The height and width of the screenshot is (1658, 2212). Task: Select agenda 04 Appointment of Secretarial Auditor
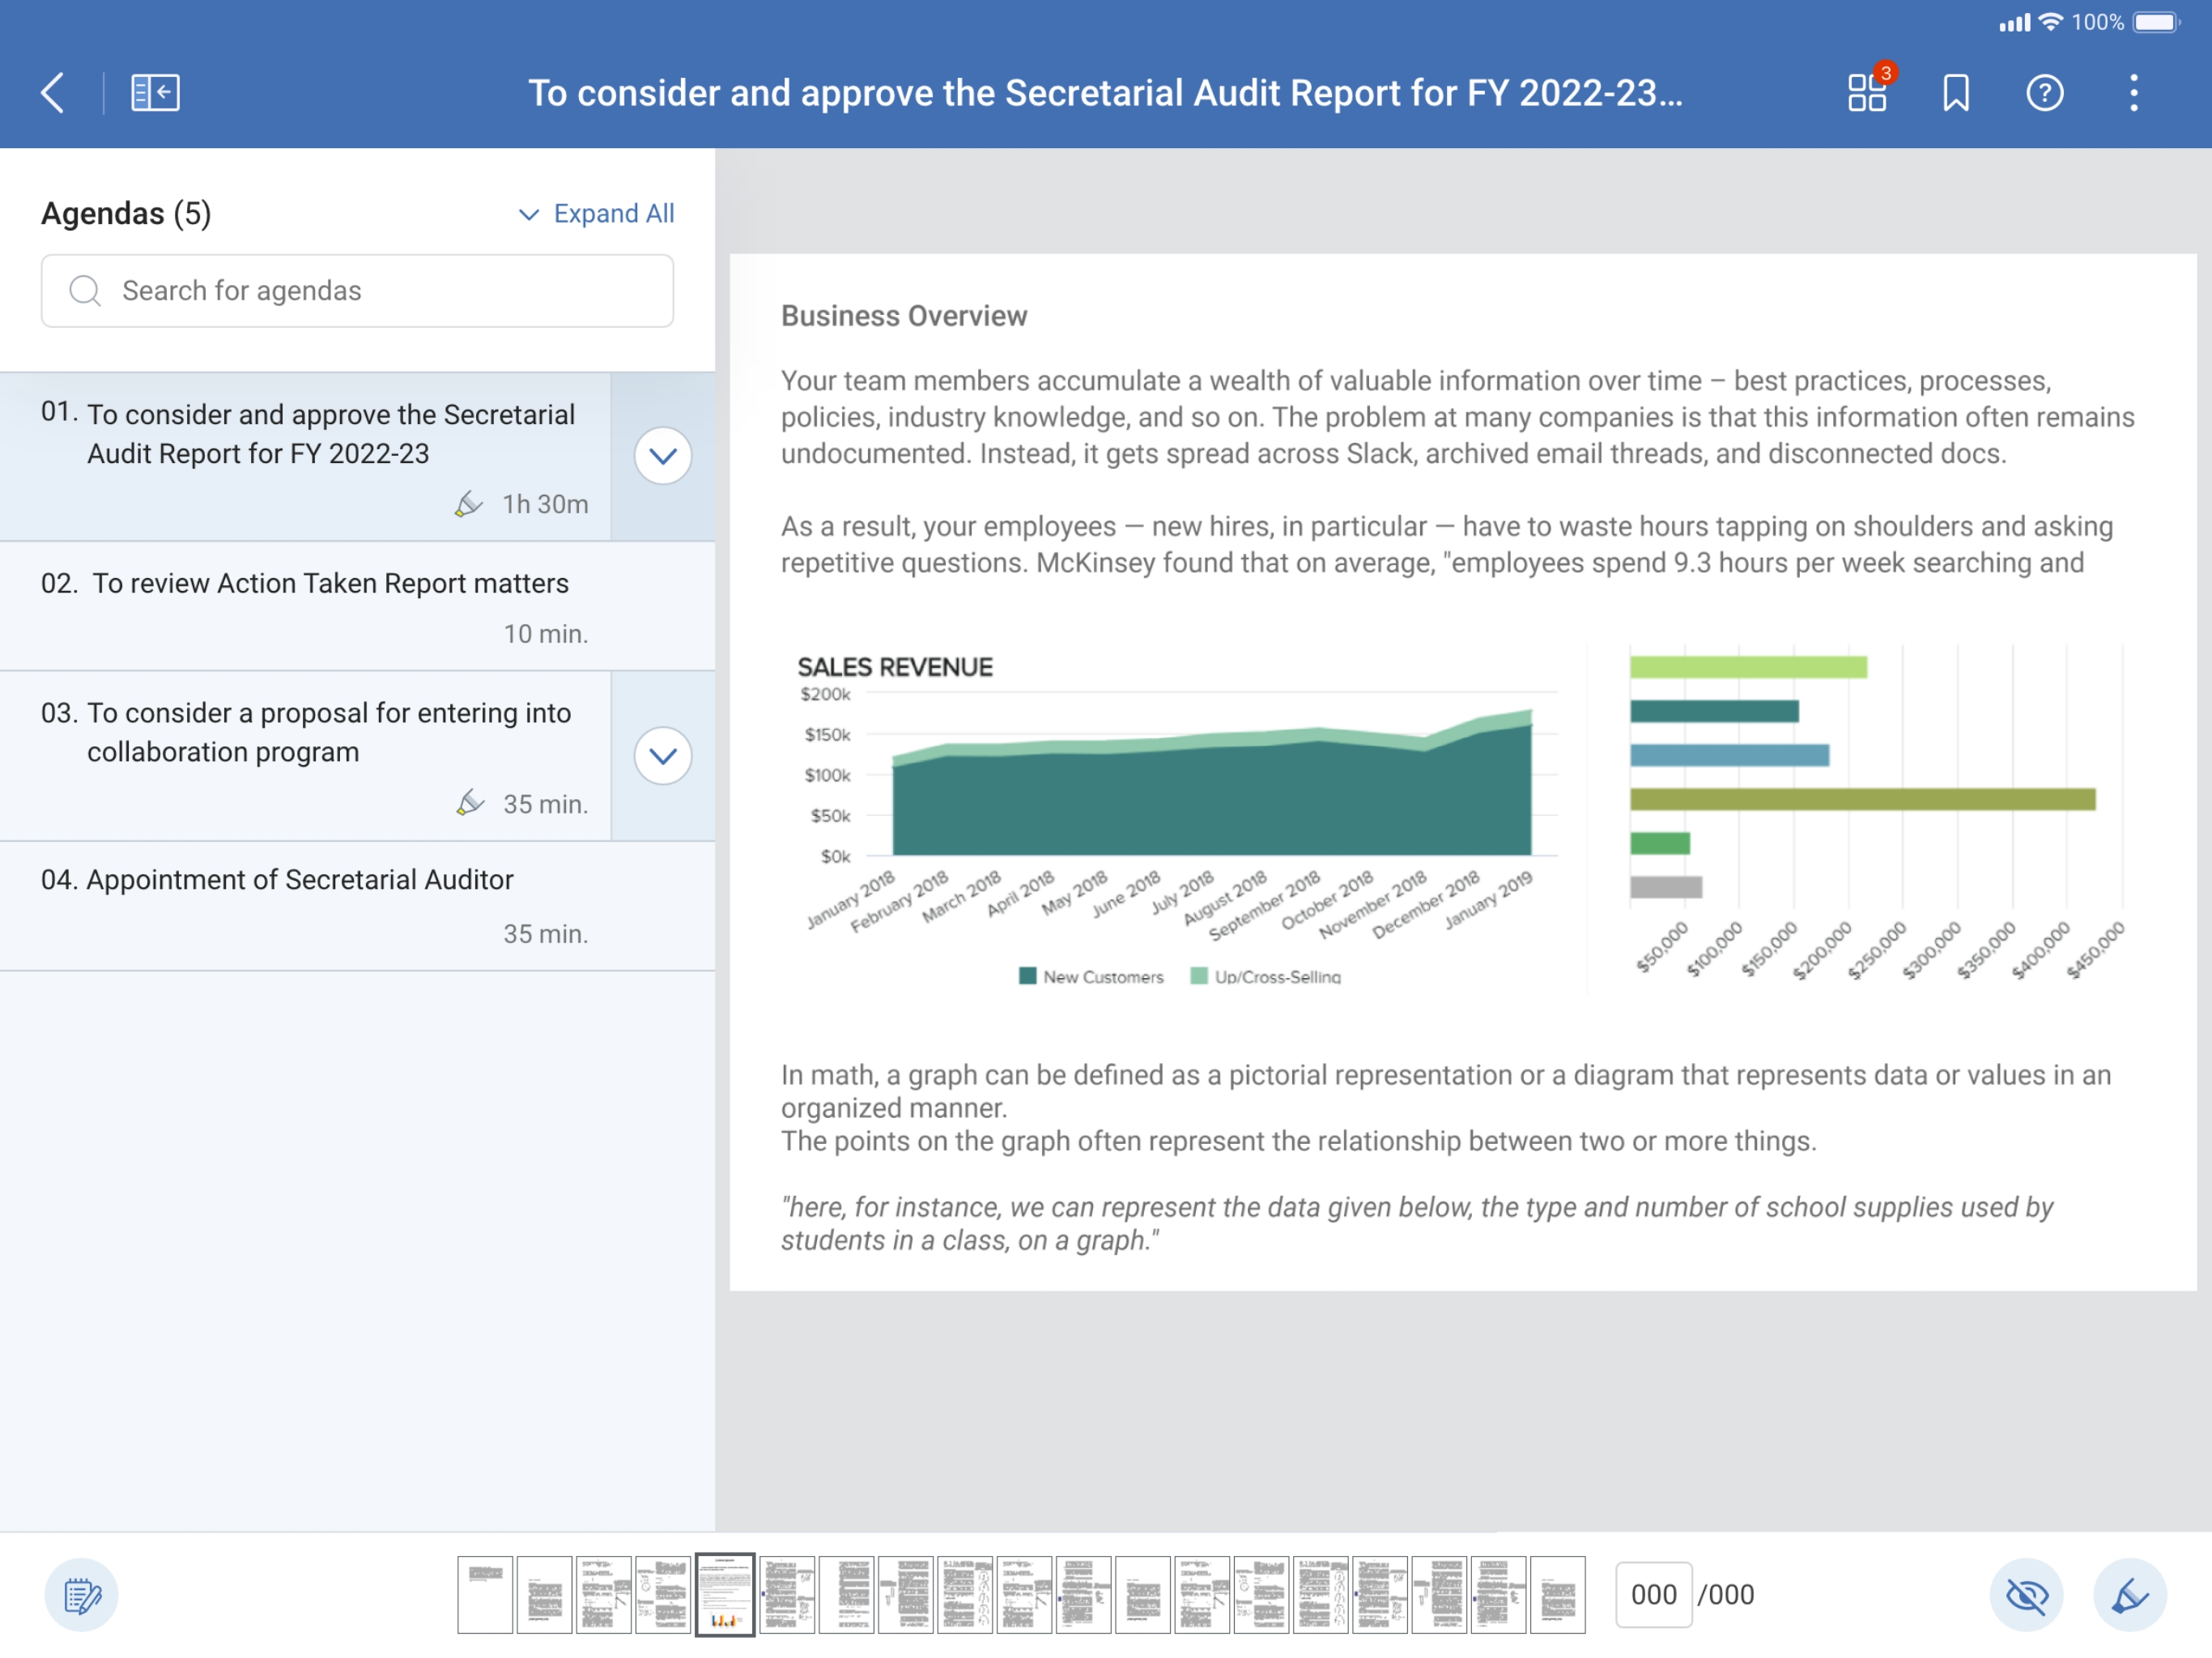[x=357, y=906]
